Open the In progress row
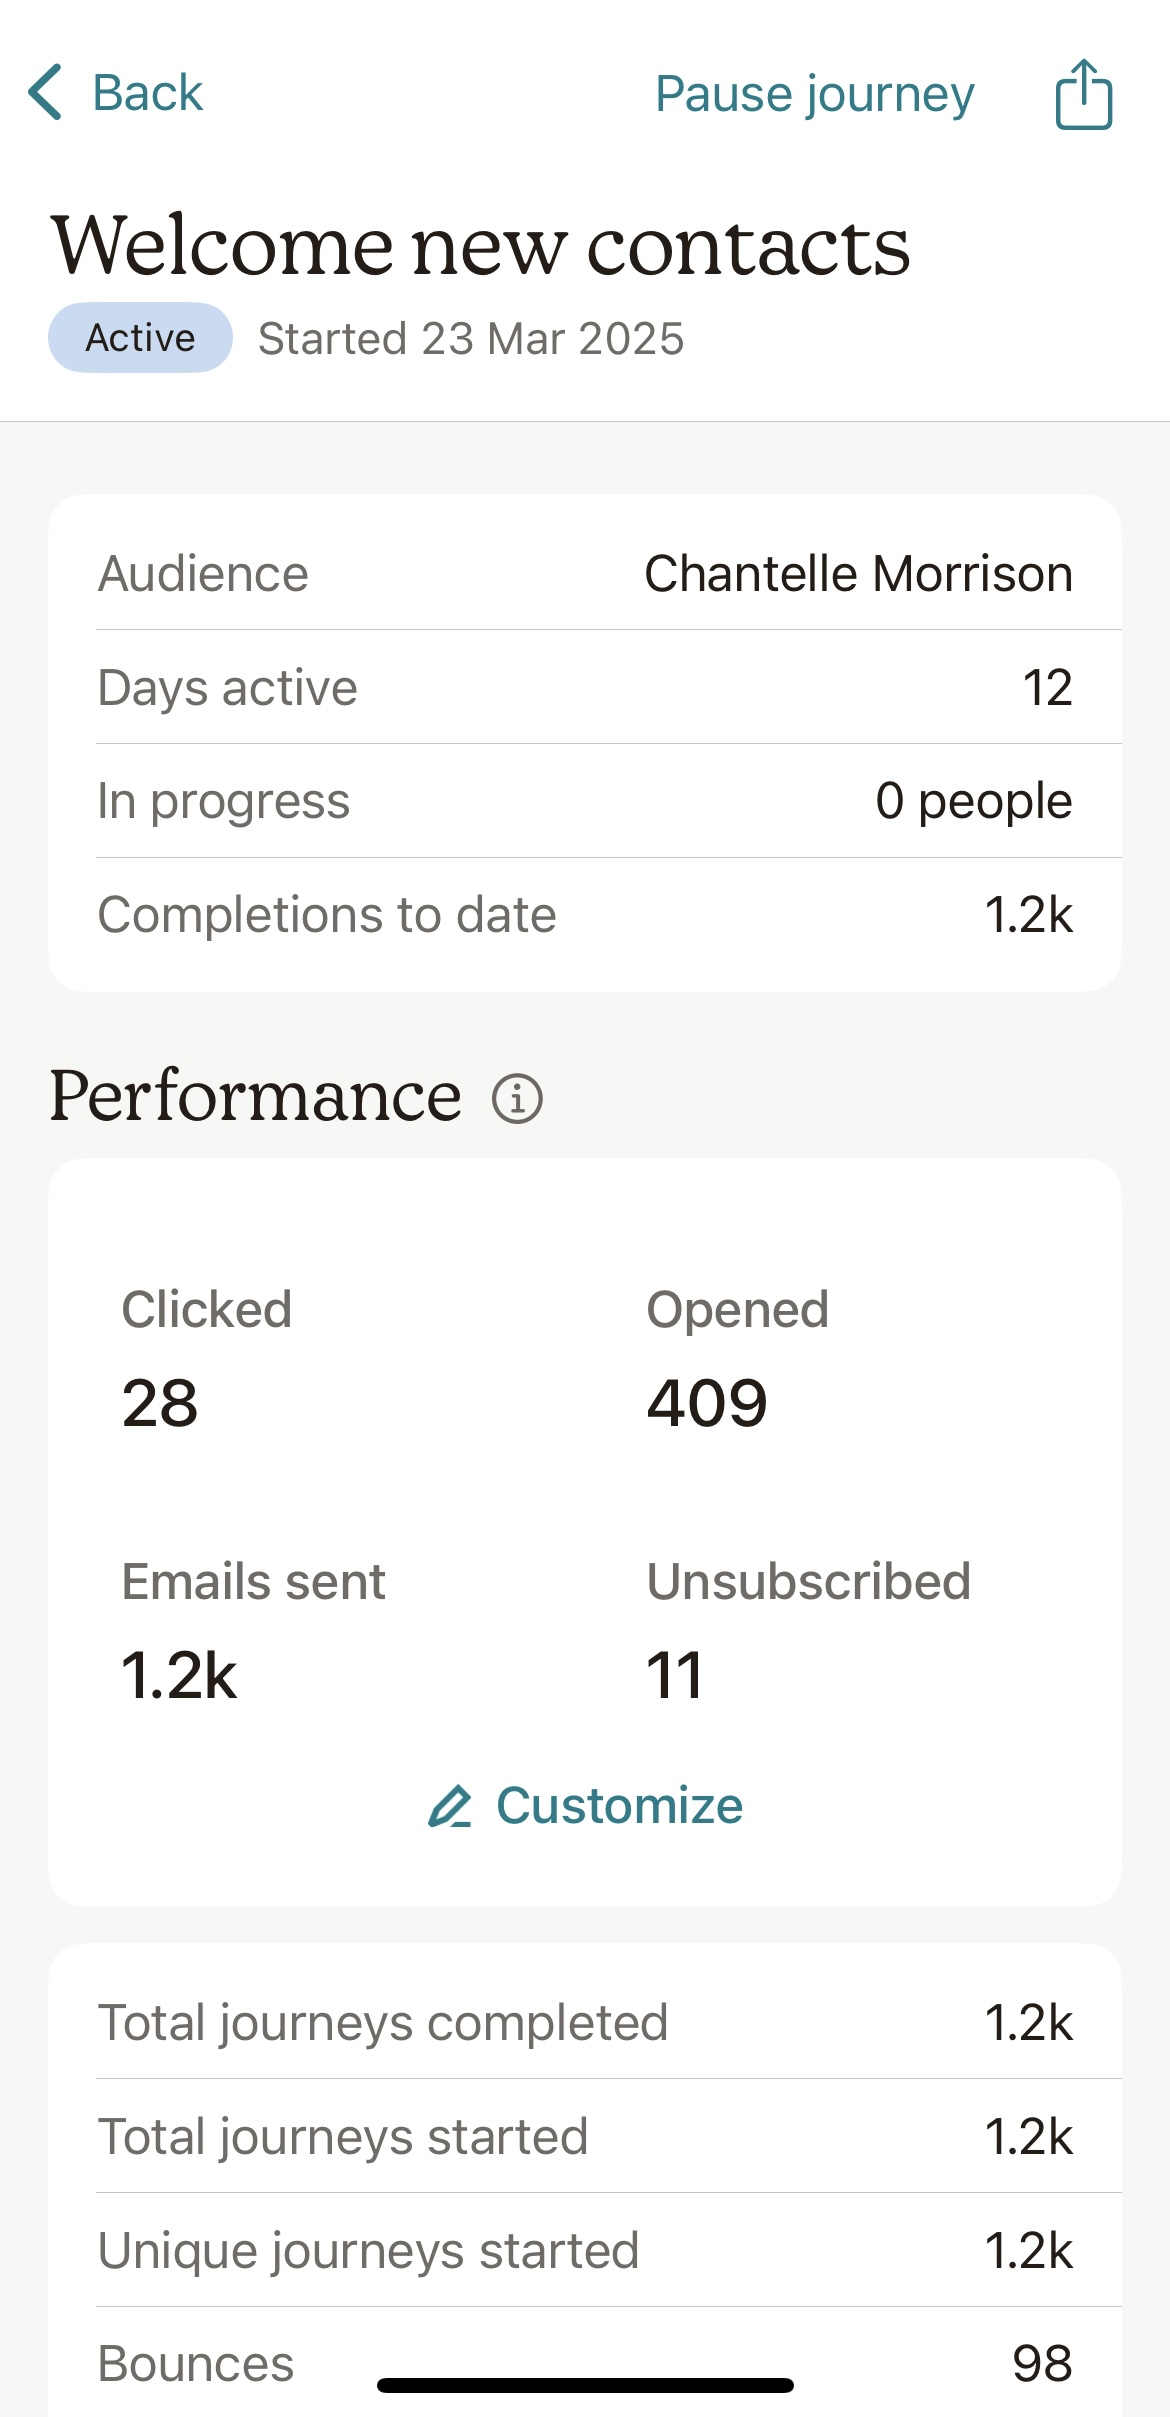Image resolution: width=1170 pixels, height=2417 pixels. click(x=585, y=801)
